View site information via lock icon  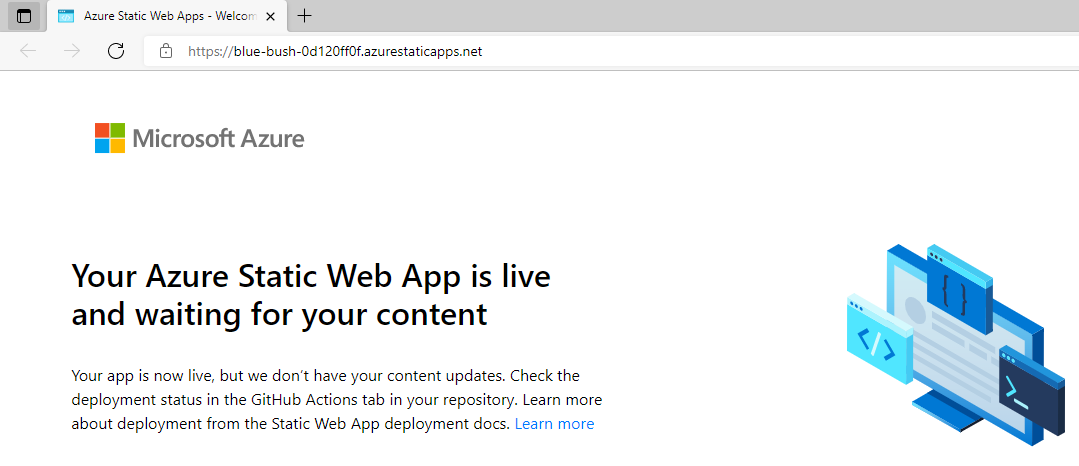(167, 51)
